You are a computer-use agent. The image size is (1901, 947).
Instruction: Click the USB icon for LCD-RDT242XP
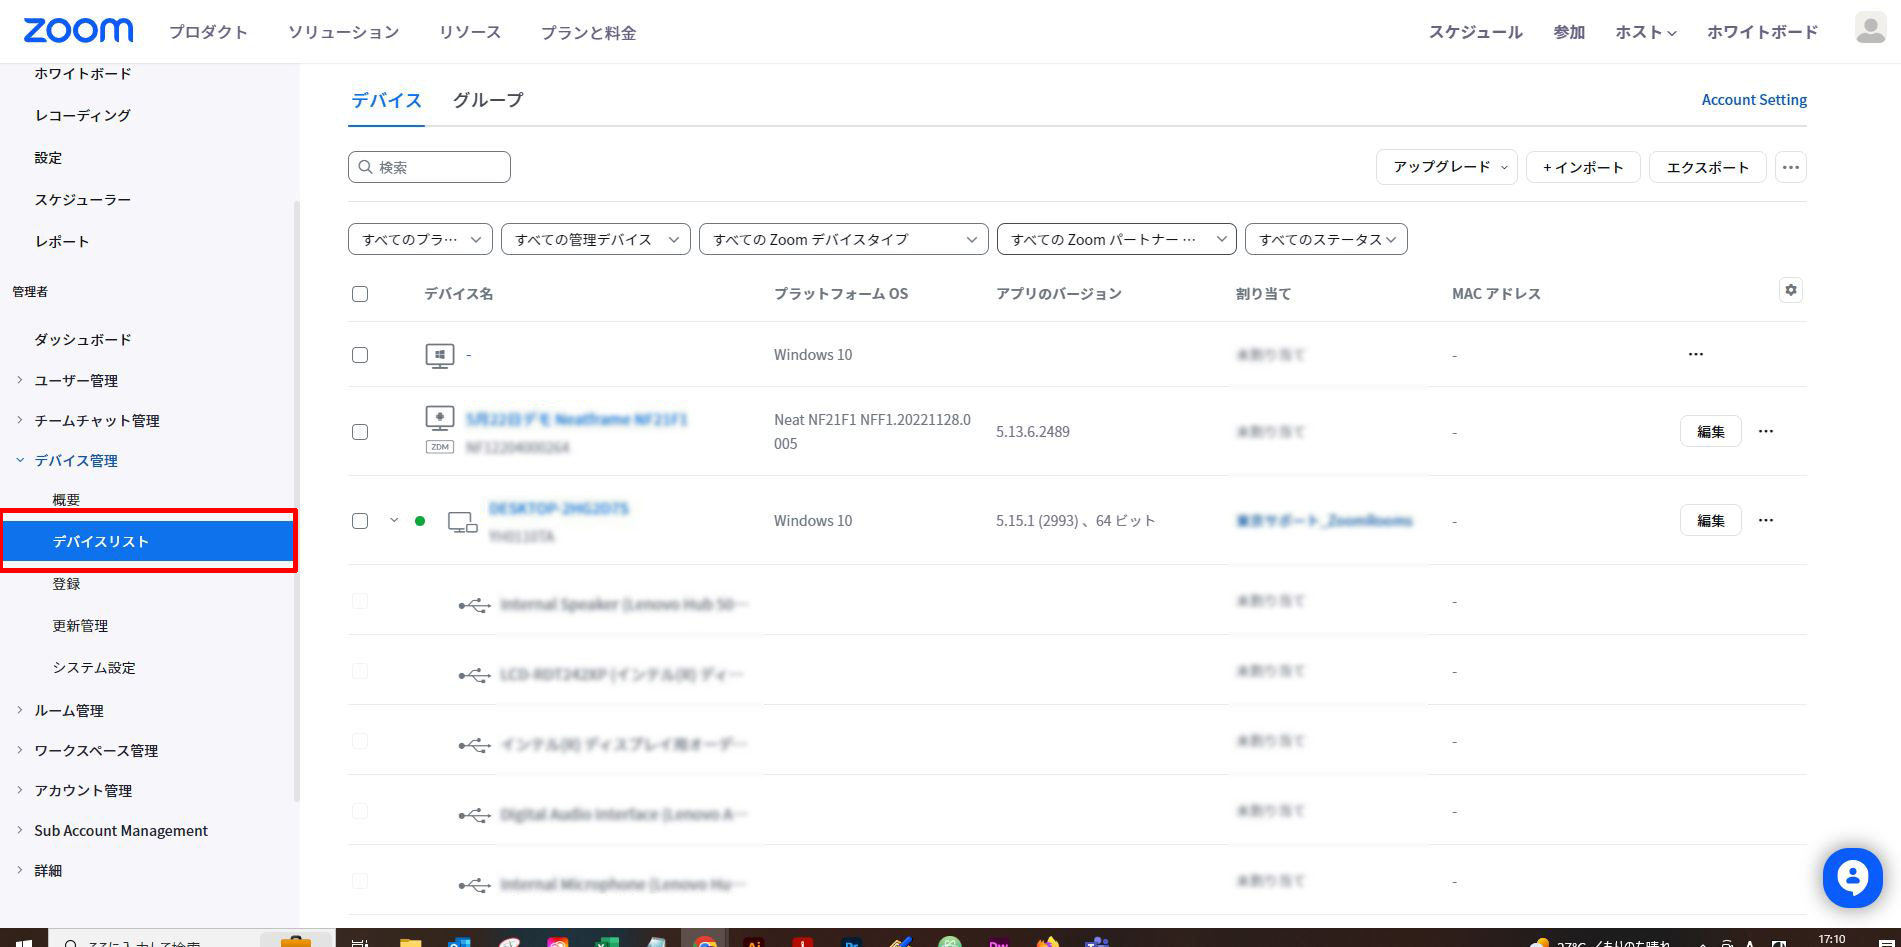(x=474, y=675)
